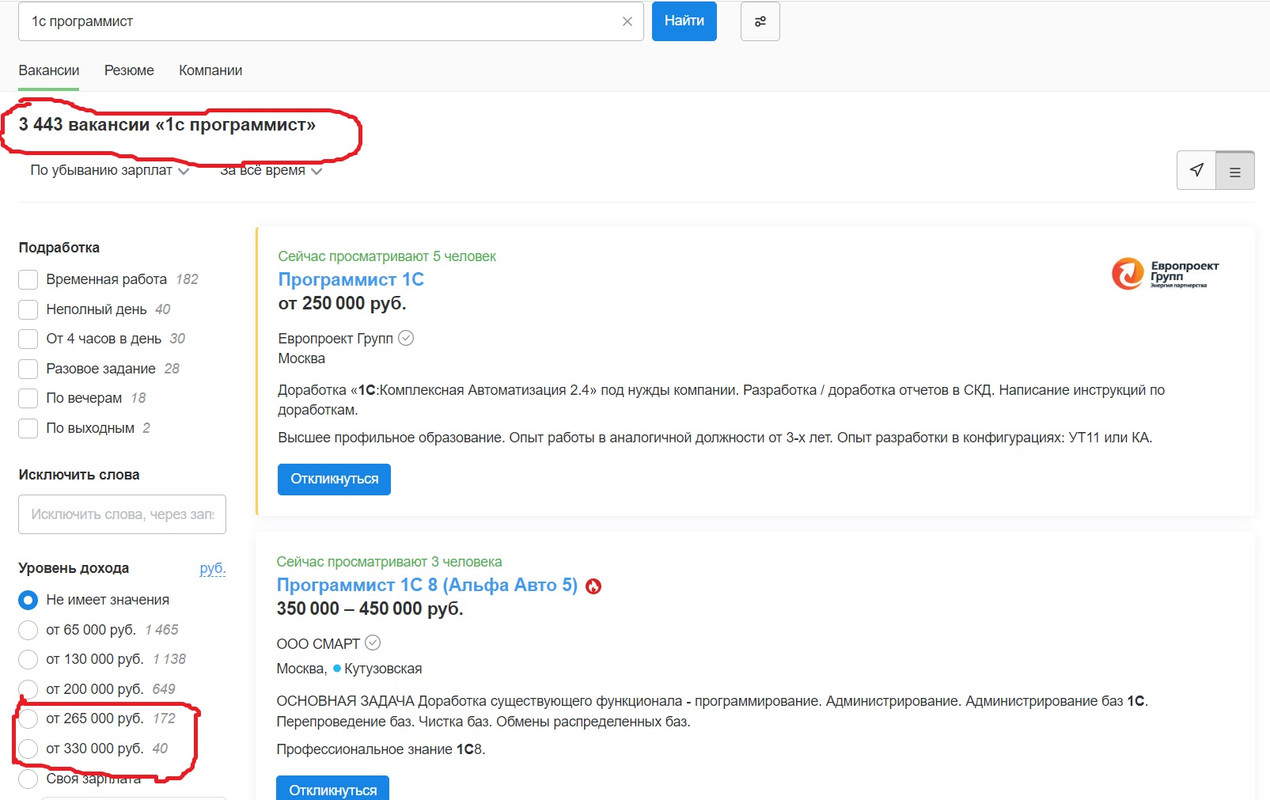Click Откликнуться on the Программист 1С vacancy
The image size is (1270, 800).
[334, 479]
